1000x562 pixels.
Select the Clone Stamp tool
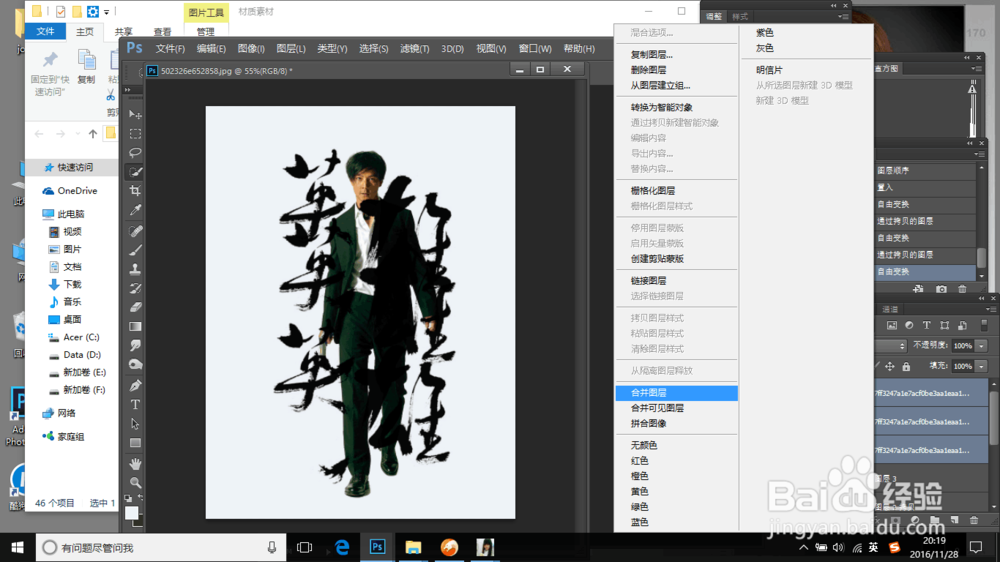coord(135,269)
